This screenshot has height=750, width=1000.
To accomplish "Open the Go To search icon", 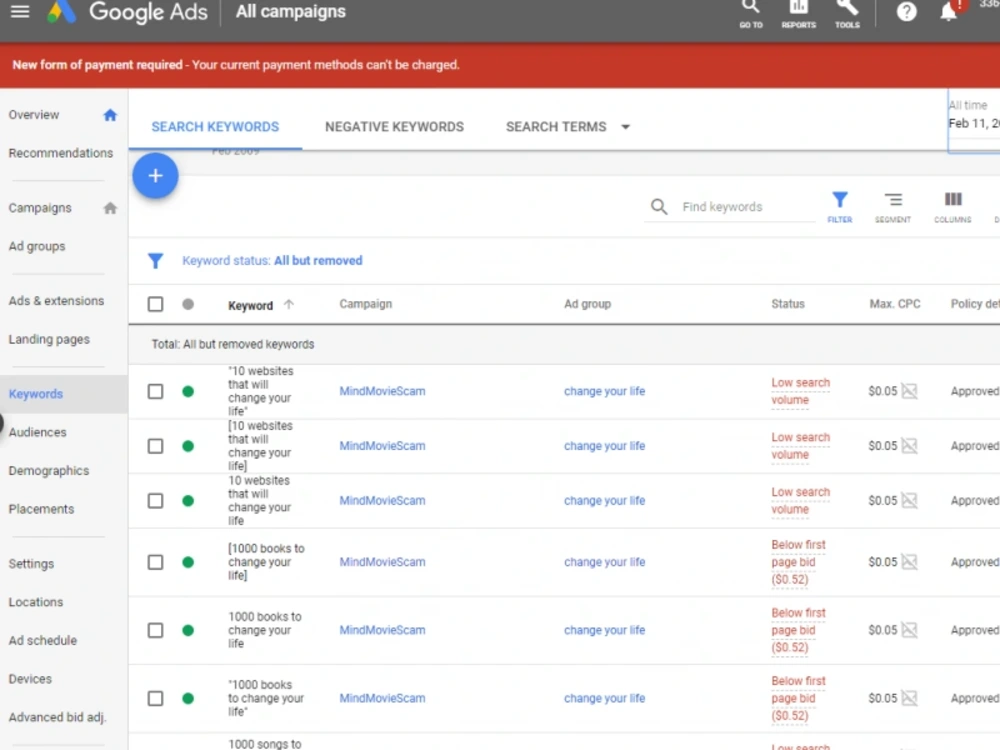I will coord(751,13).
